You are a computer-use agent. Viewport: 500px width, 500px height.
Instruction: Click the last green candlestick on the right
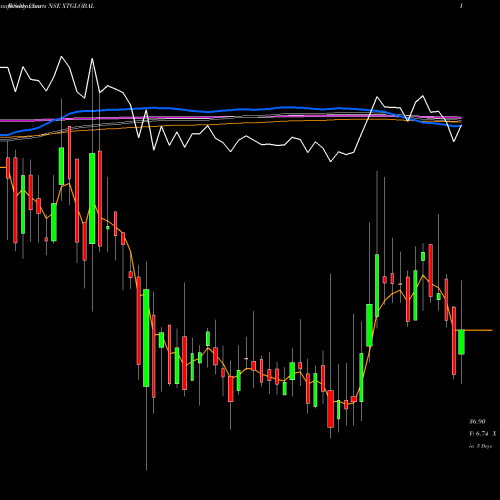[461, 342]
